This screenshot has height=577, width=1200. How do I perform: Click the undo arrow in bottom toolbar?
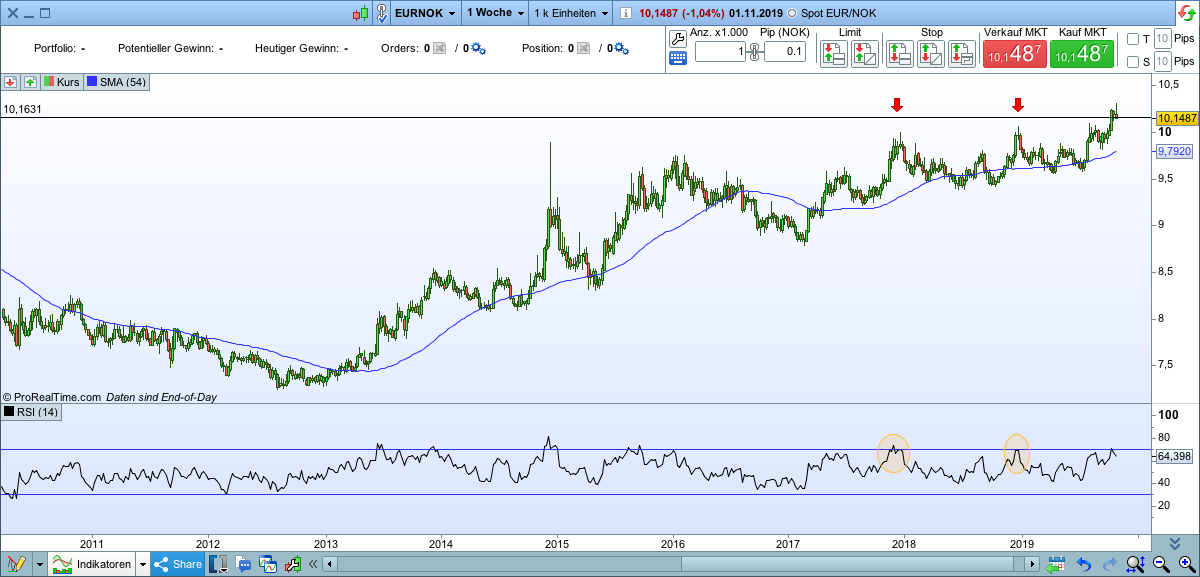click(x=1082, y=565)
